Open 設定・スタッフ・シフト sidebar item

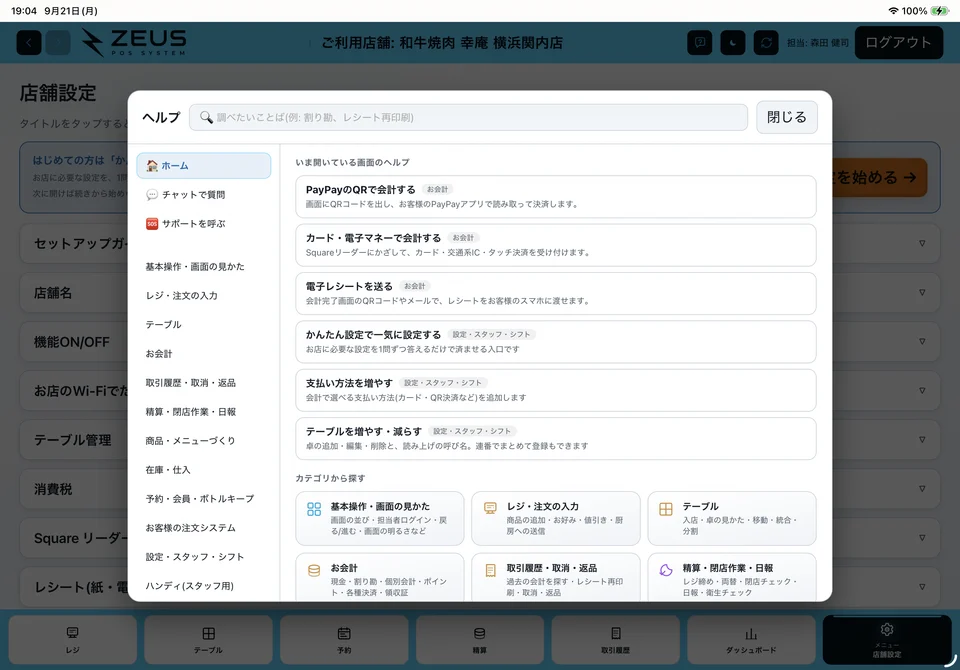(204, 557)
